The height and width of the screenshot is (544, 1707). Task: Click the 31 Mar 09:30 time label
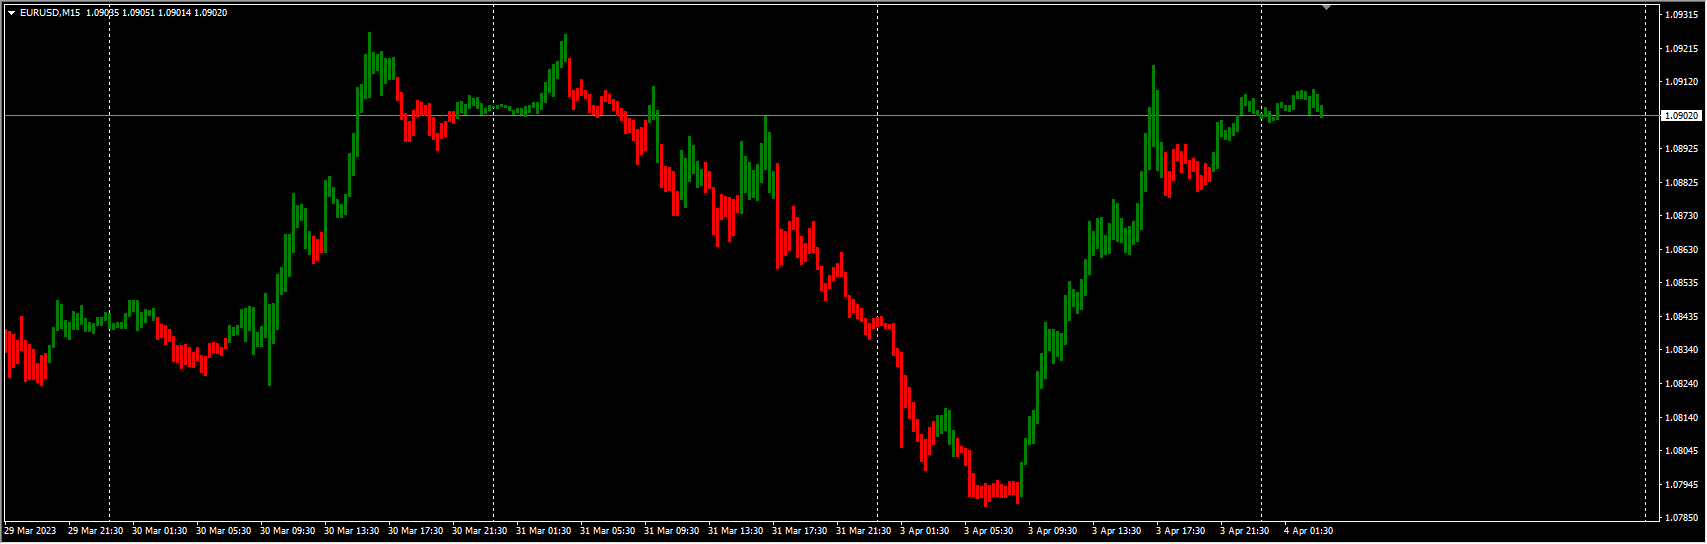[671, 531]
